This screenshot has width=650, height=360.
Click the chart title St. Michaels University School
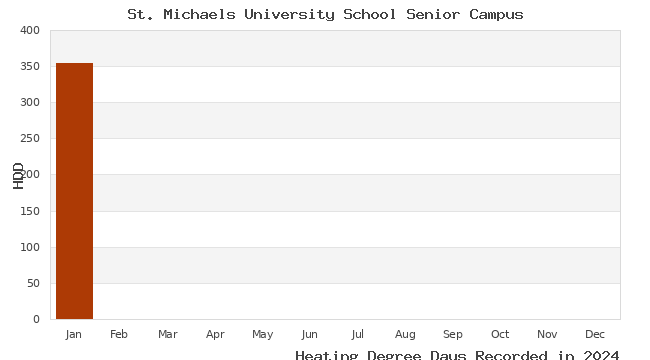click(x=325, y=15)
